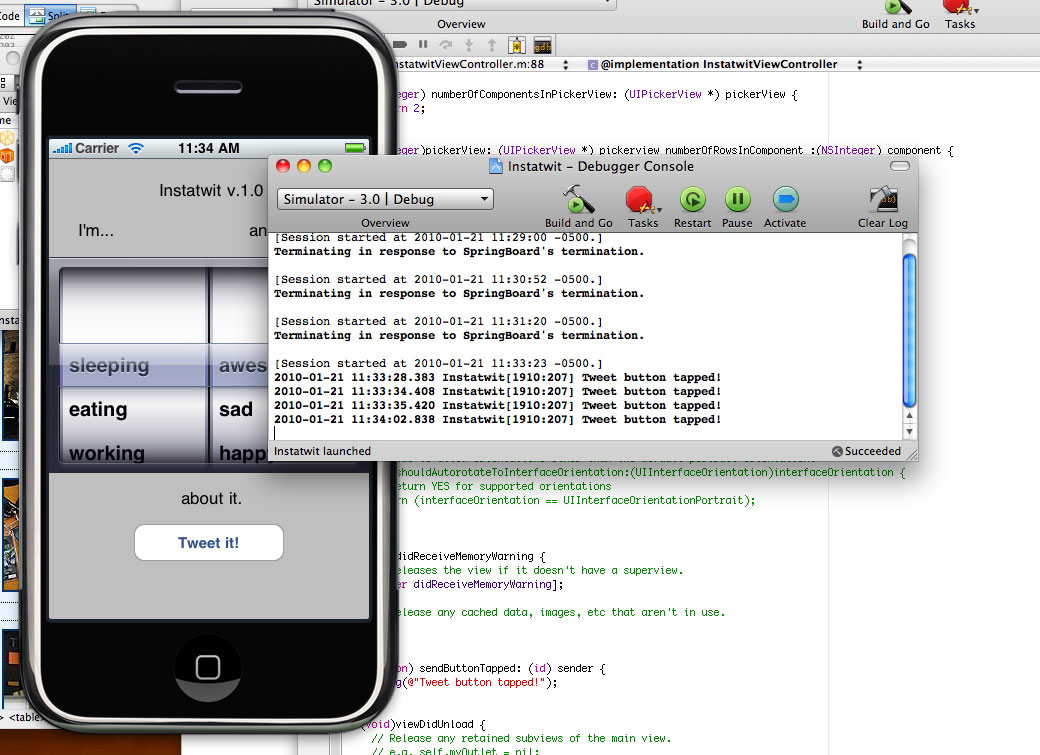Viewport: 1040px width, 755px height.
Task: Click the 'Succeeded' build status text
Action: tap(873, 451)
